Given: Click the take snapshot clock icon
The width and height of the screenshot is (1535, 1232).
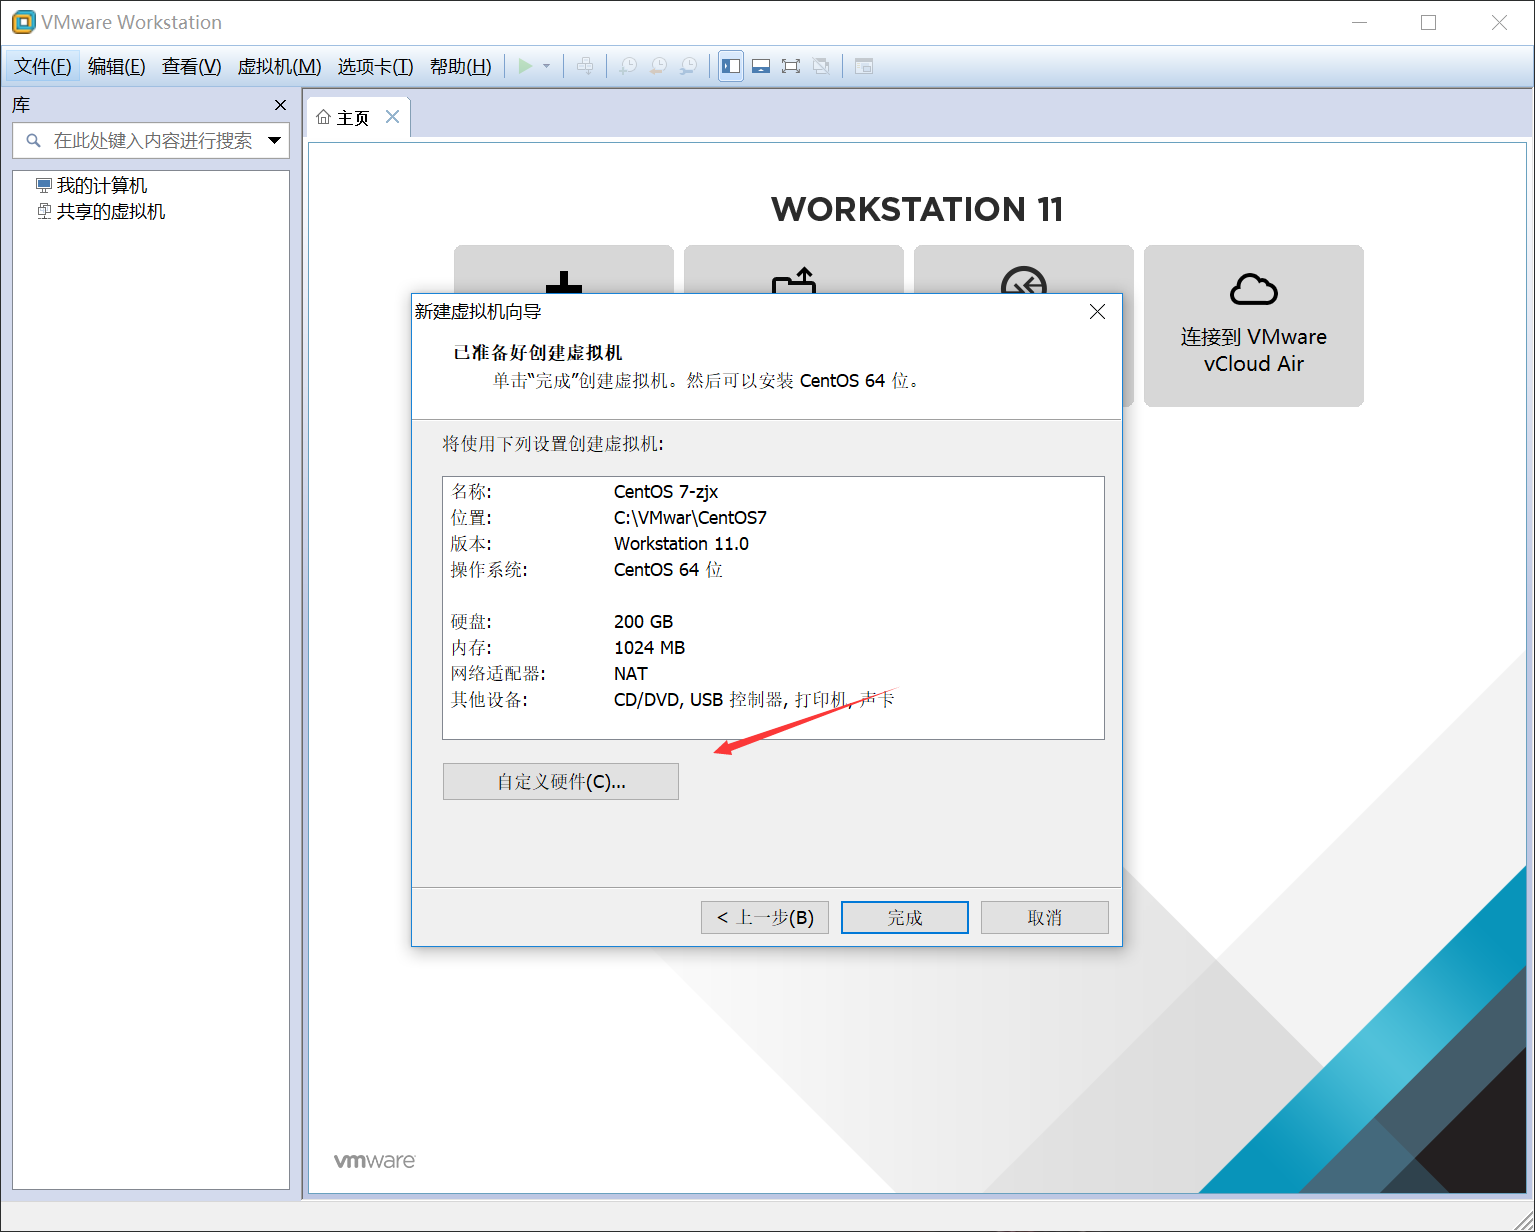Looking at the screenshot, I should point(628,66).
